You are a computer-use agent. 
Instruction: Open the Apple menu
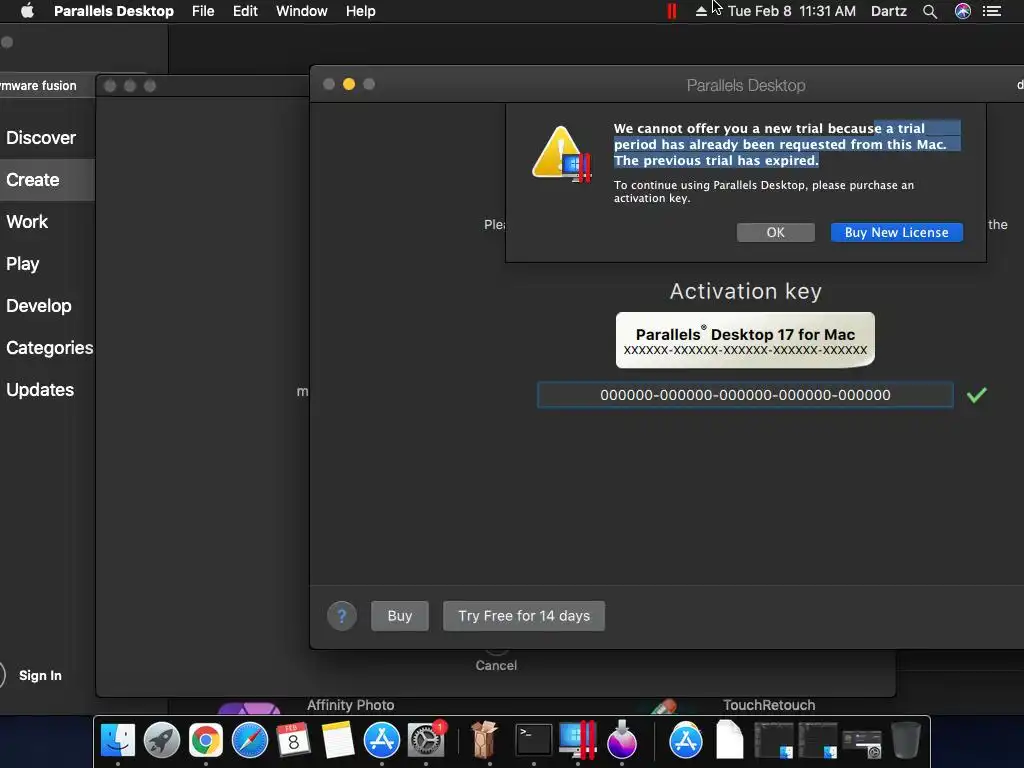tap(27, 11)
